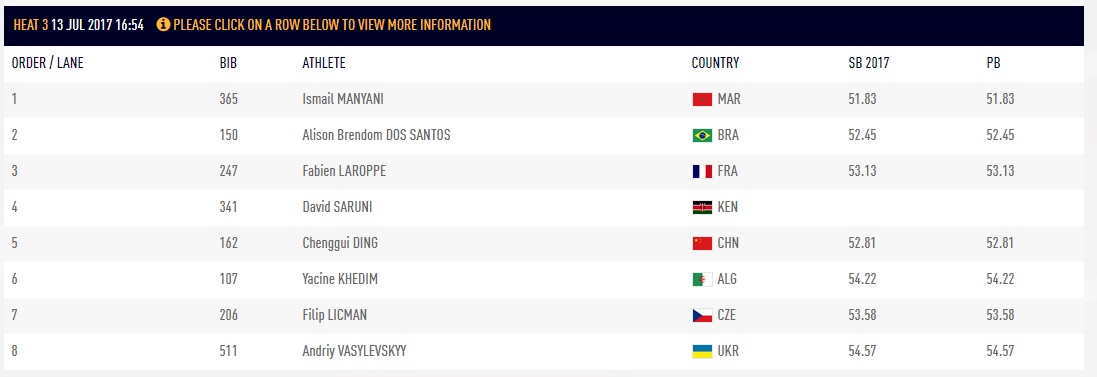Click the Kenya flag icon

pos(702,207)
